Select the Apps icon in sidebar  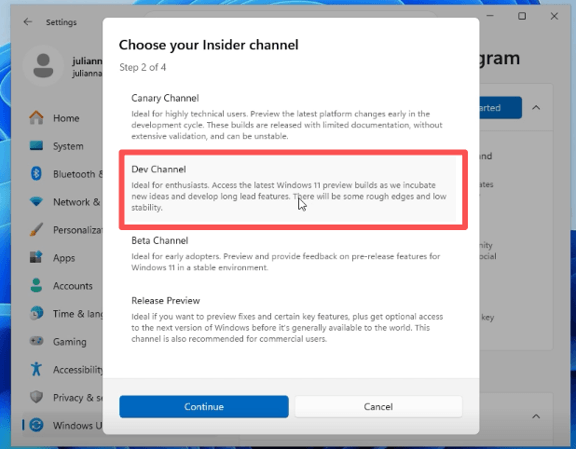pyautogui.click(x=36, y=257)
